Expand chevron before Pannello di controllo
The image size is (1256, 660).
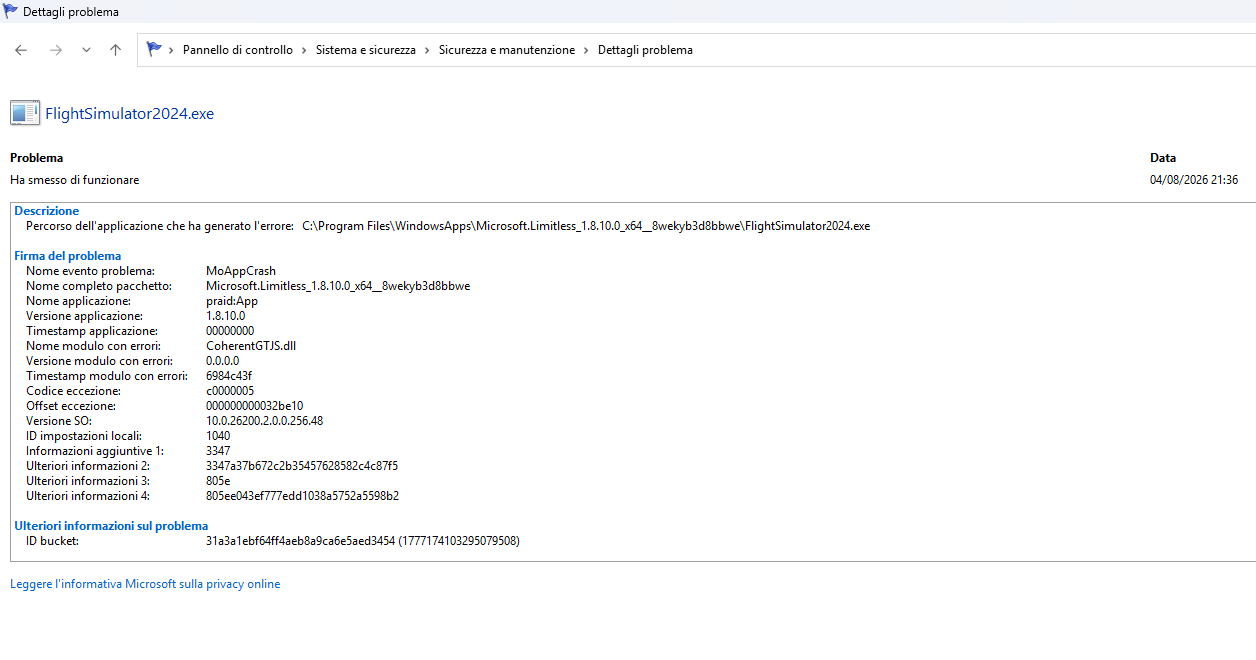pyautogui.click(x=172, y=50)
